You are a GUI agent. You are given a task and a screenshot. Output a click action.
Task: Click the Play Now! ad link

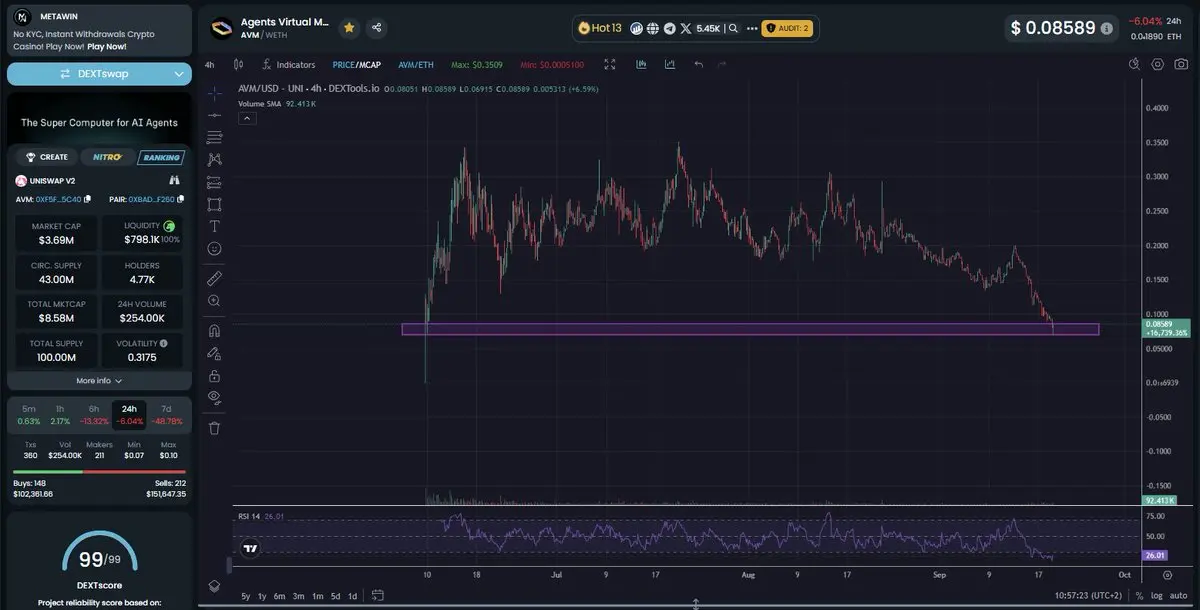[107, 46]
